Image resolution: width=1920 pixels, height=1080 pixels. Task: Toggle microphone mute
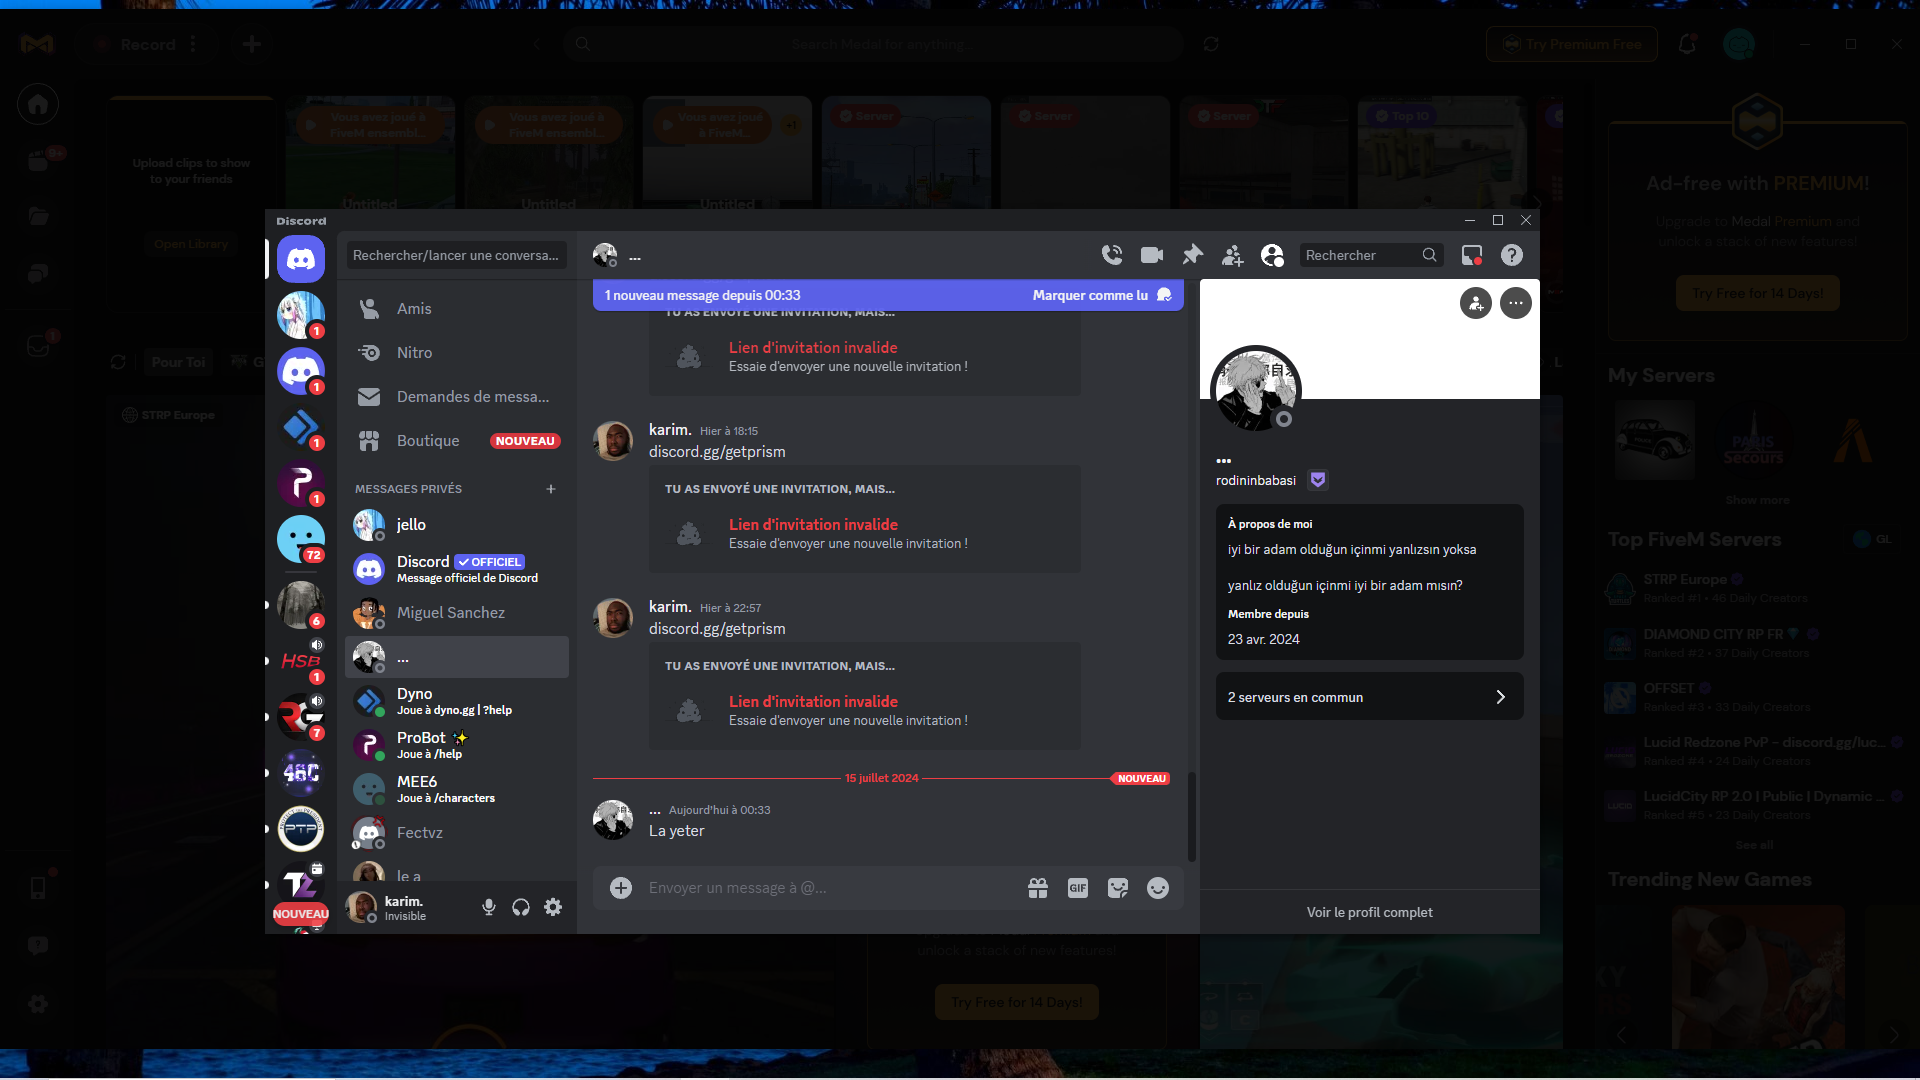pyautogui.click(x=489, y=907)
